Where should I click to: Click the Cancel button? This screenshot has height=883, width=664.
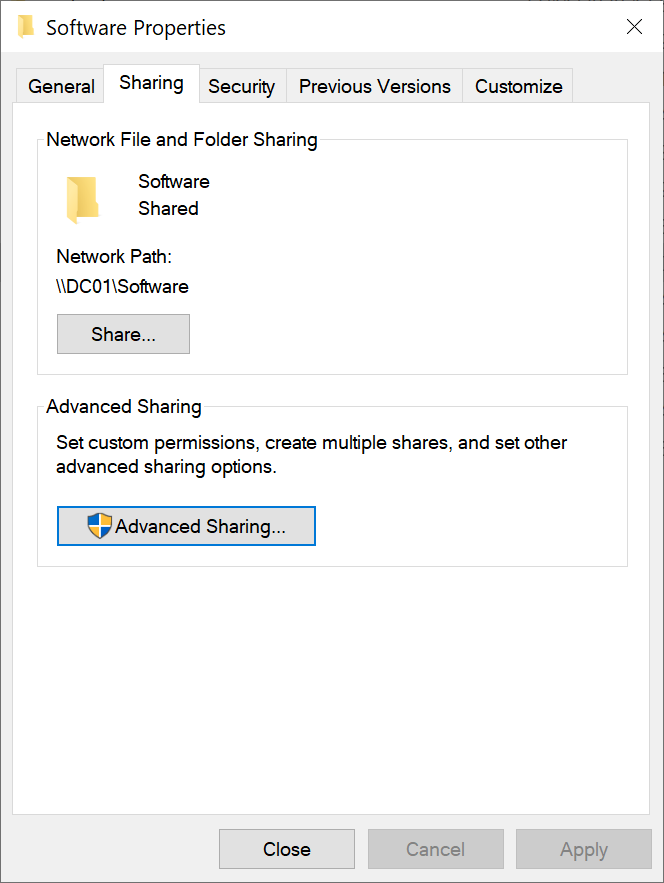tap(435, 849)
